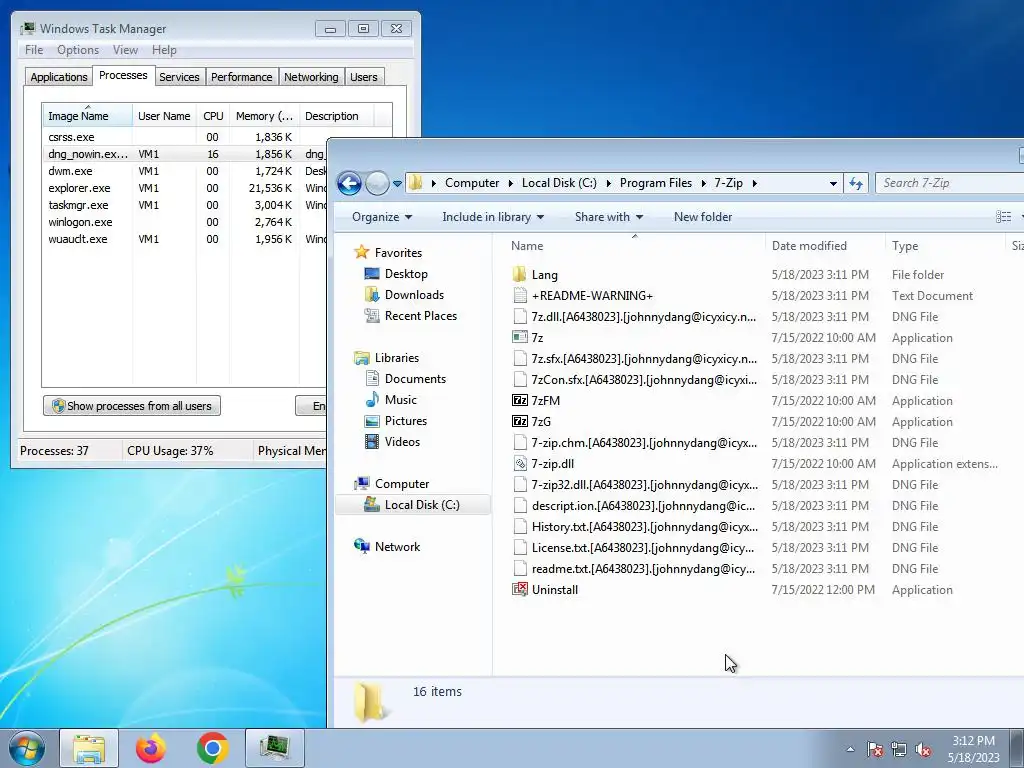Select dng_nowin.exe process row

(x=186, y=154)
